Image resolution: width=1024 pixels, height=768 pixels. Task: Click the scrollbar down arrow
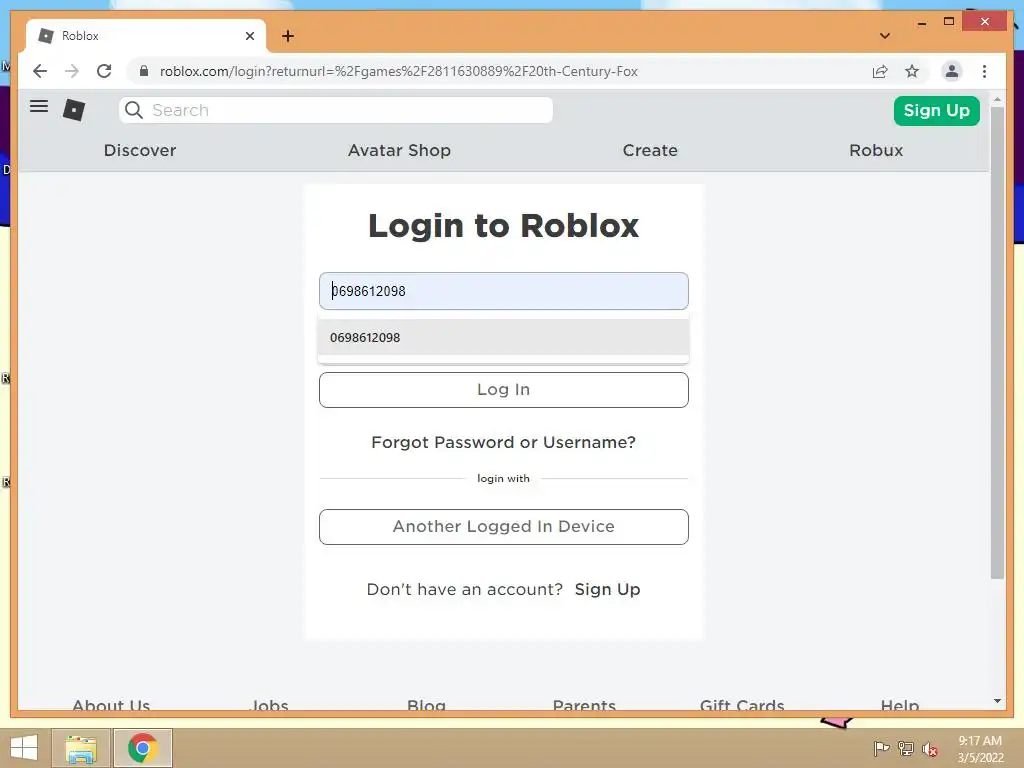click(x=997, y=701)
